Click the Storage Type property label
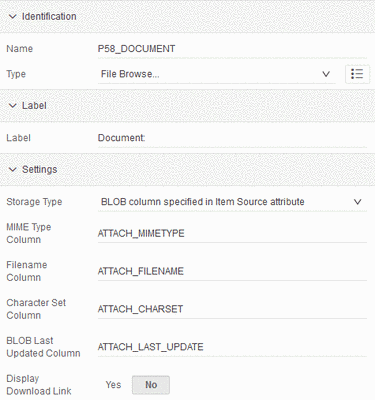 tap(34, 202)
